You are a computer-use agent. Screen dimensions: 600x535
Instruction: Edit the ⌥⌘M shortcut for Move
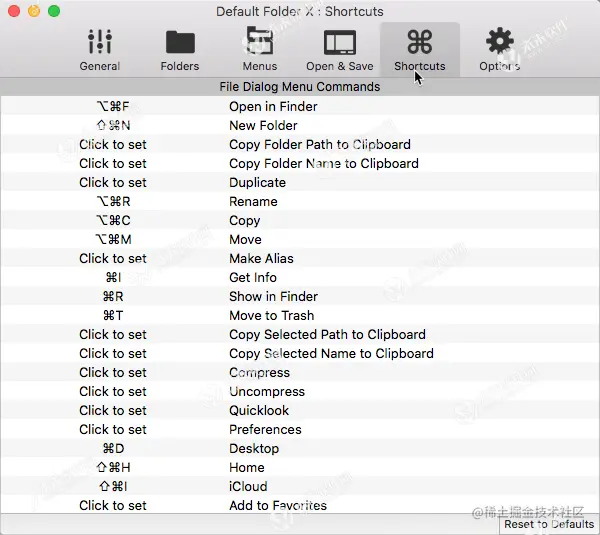tap(113, 240)
